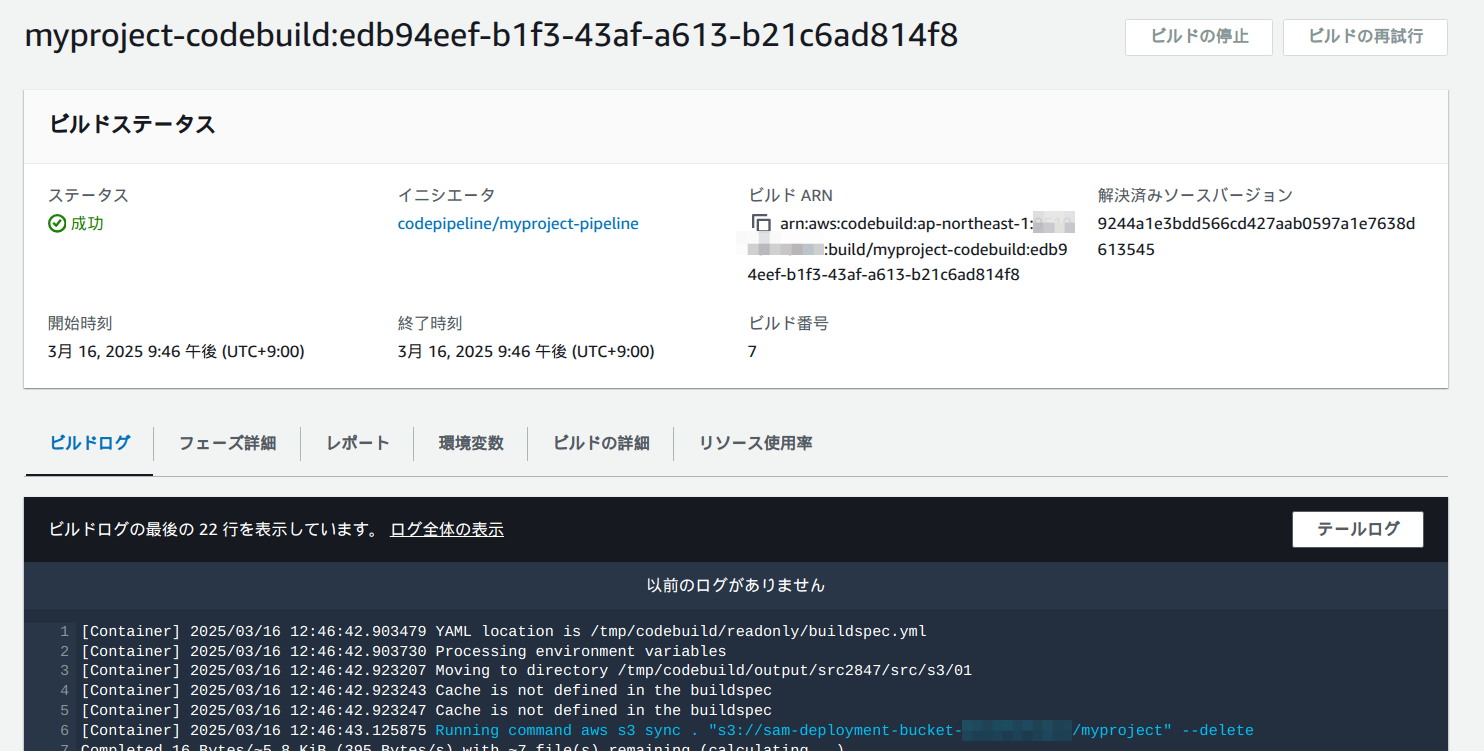Stop the build with ビルドの停止
The image size is (1484, 751).
tap(1199, 37)
